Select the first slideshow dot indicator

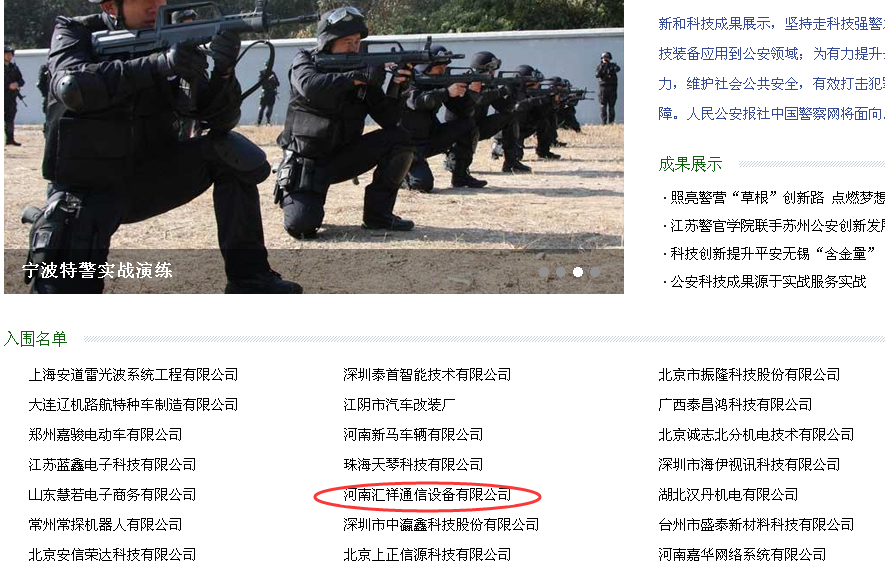(544, 272)
